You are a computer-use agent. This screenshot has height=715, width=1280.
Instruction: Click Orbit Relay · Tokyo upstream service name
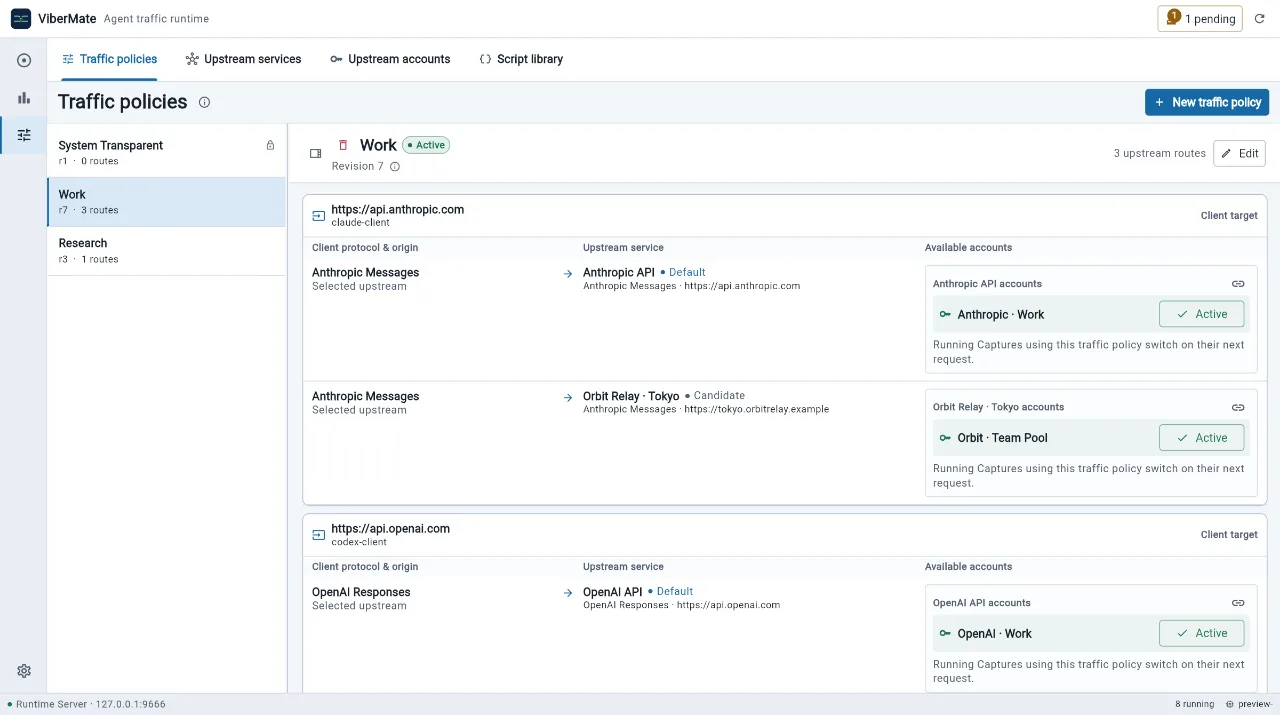pos(631,396)
